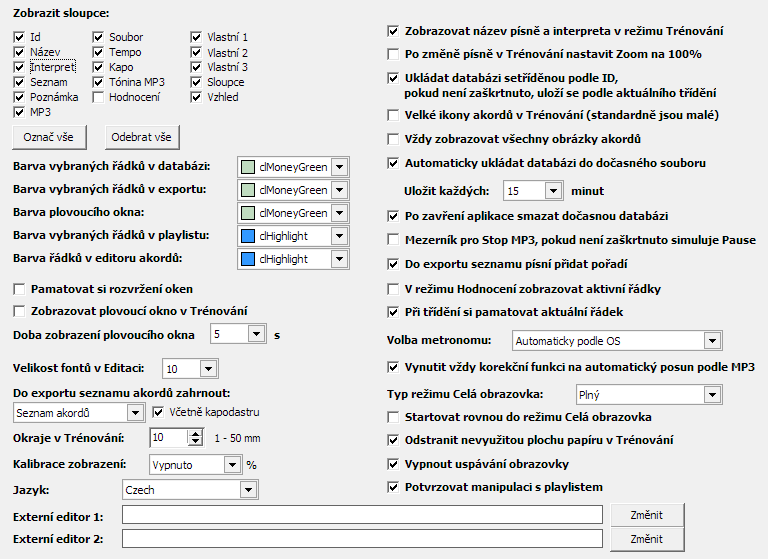768x559 pixels.
Task: Toggle Po zavření aplikace smazat dočasnou databázi
Action: click(393, 216)
